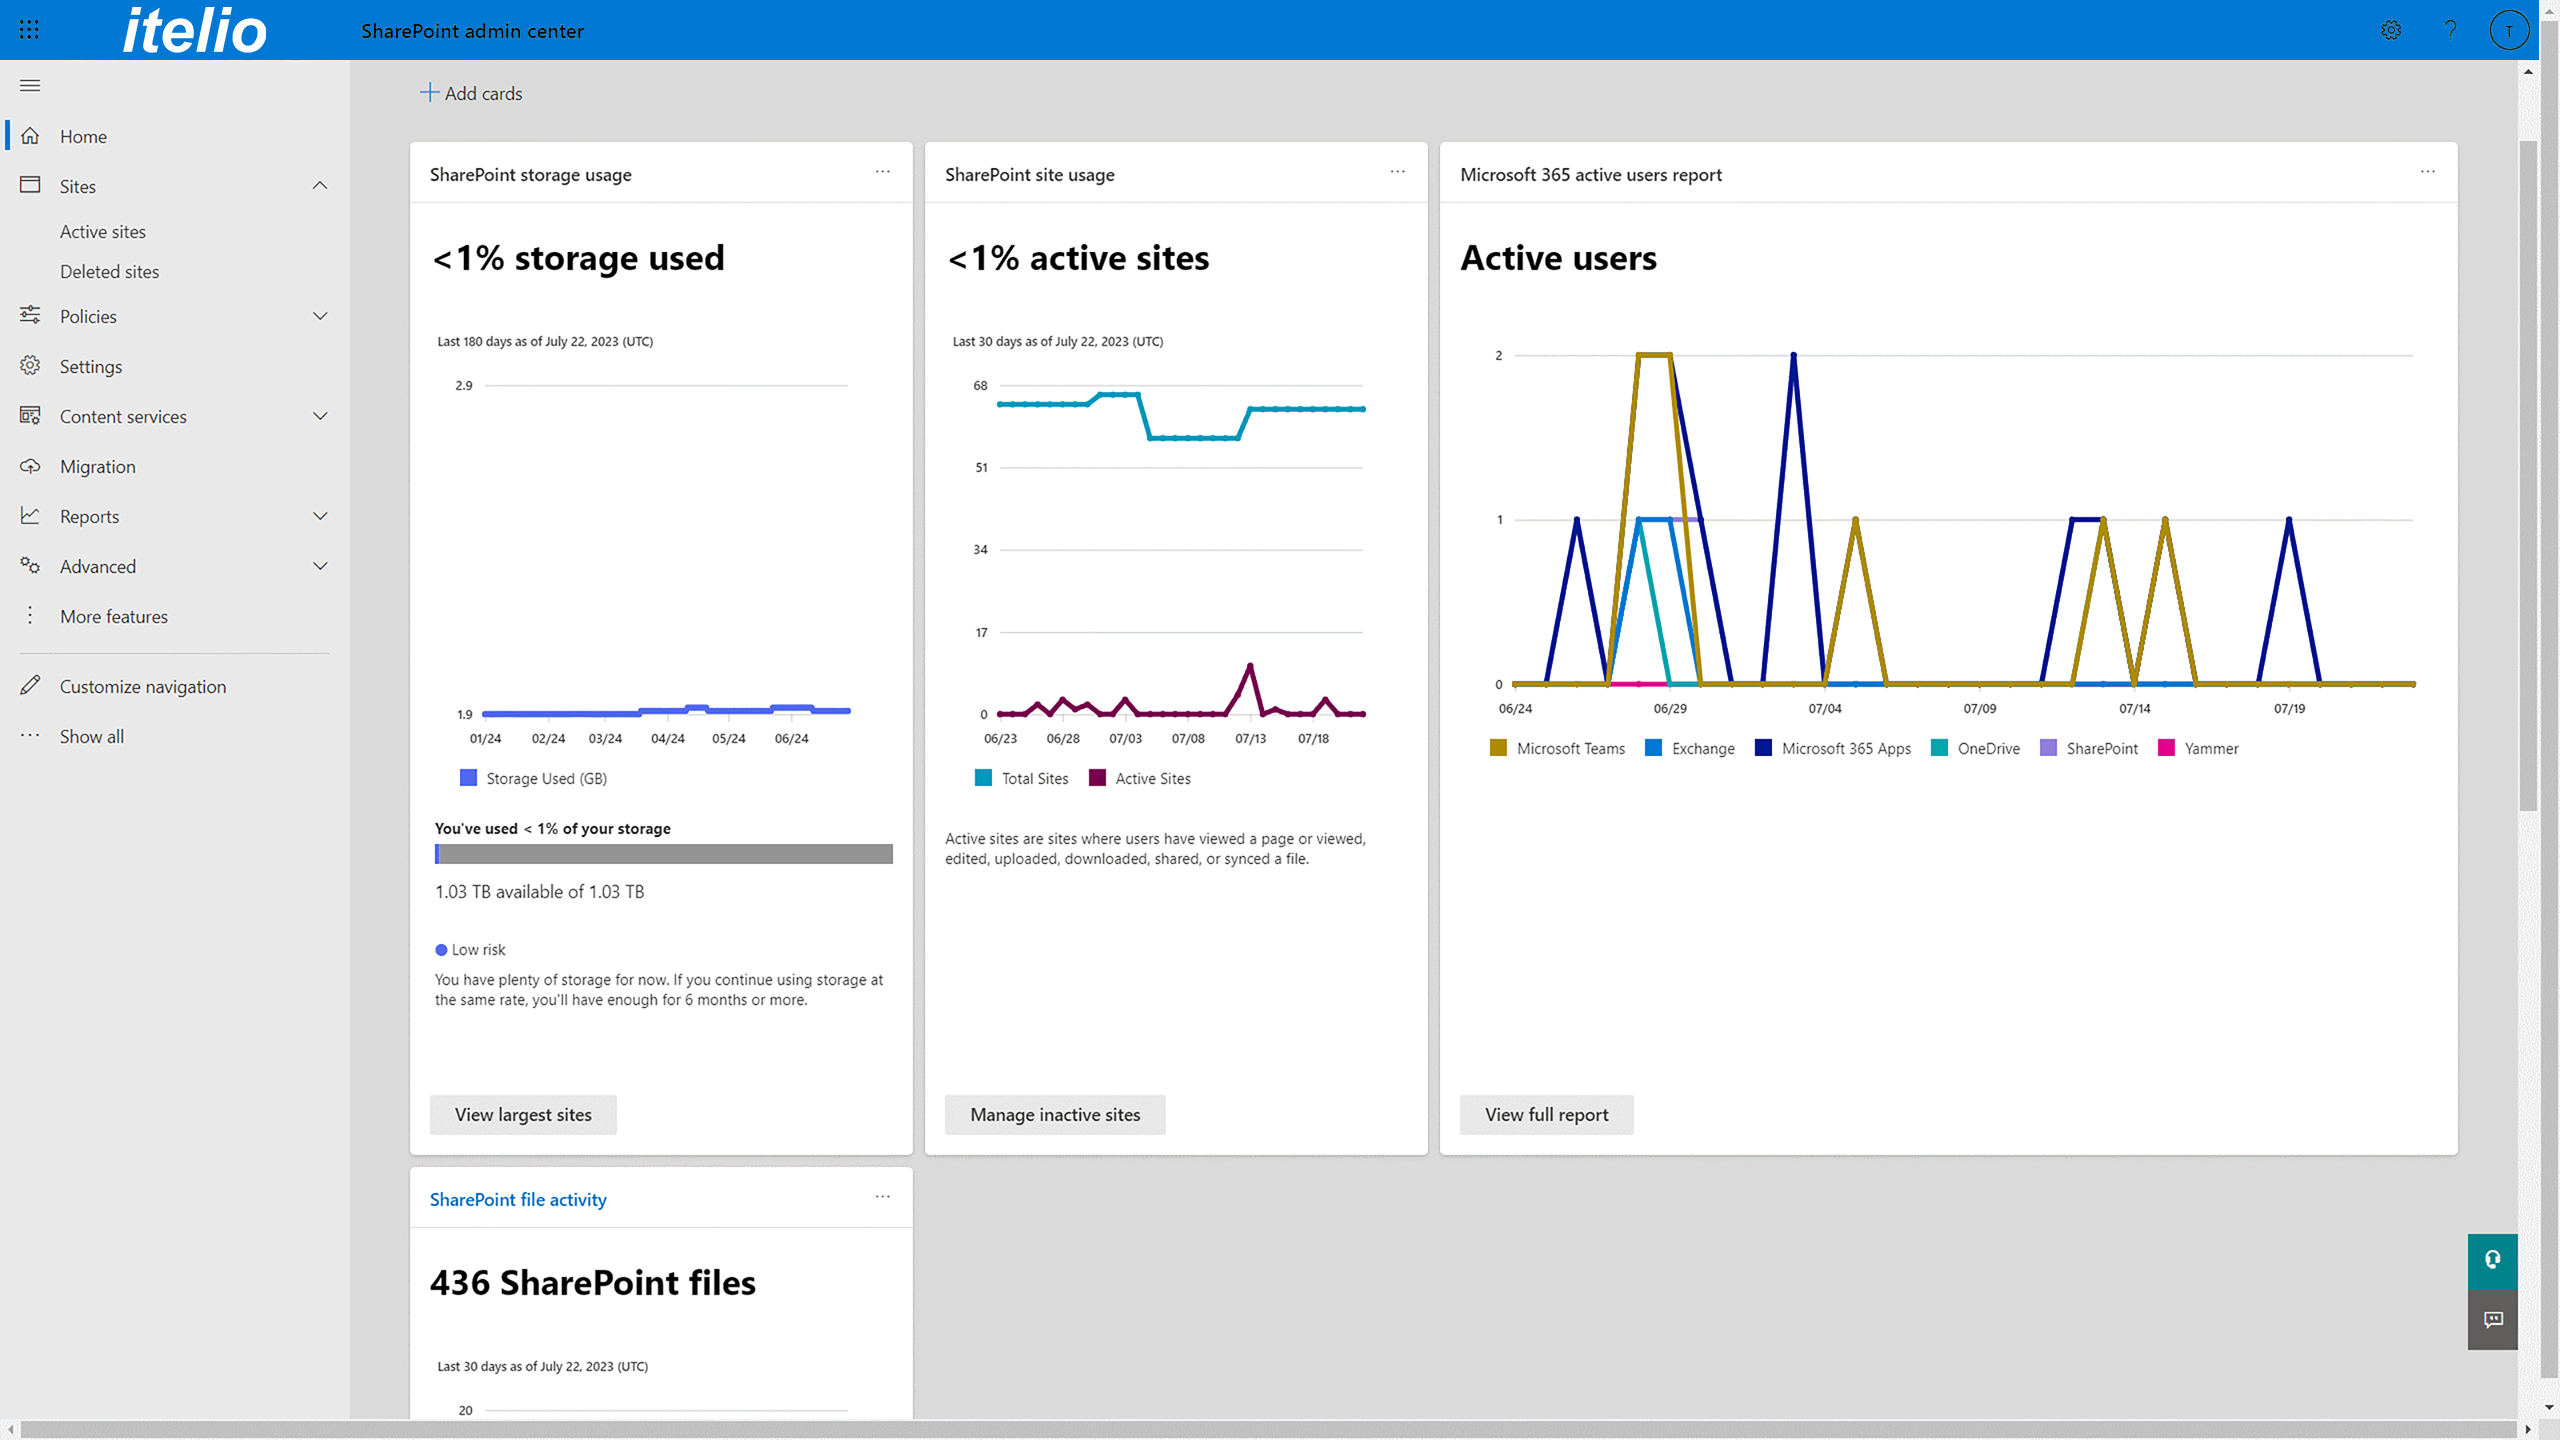
Task: Expand the Content services chevron
Action: coord(320,416)
